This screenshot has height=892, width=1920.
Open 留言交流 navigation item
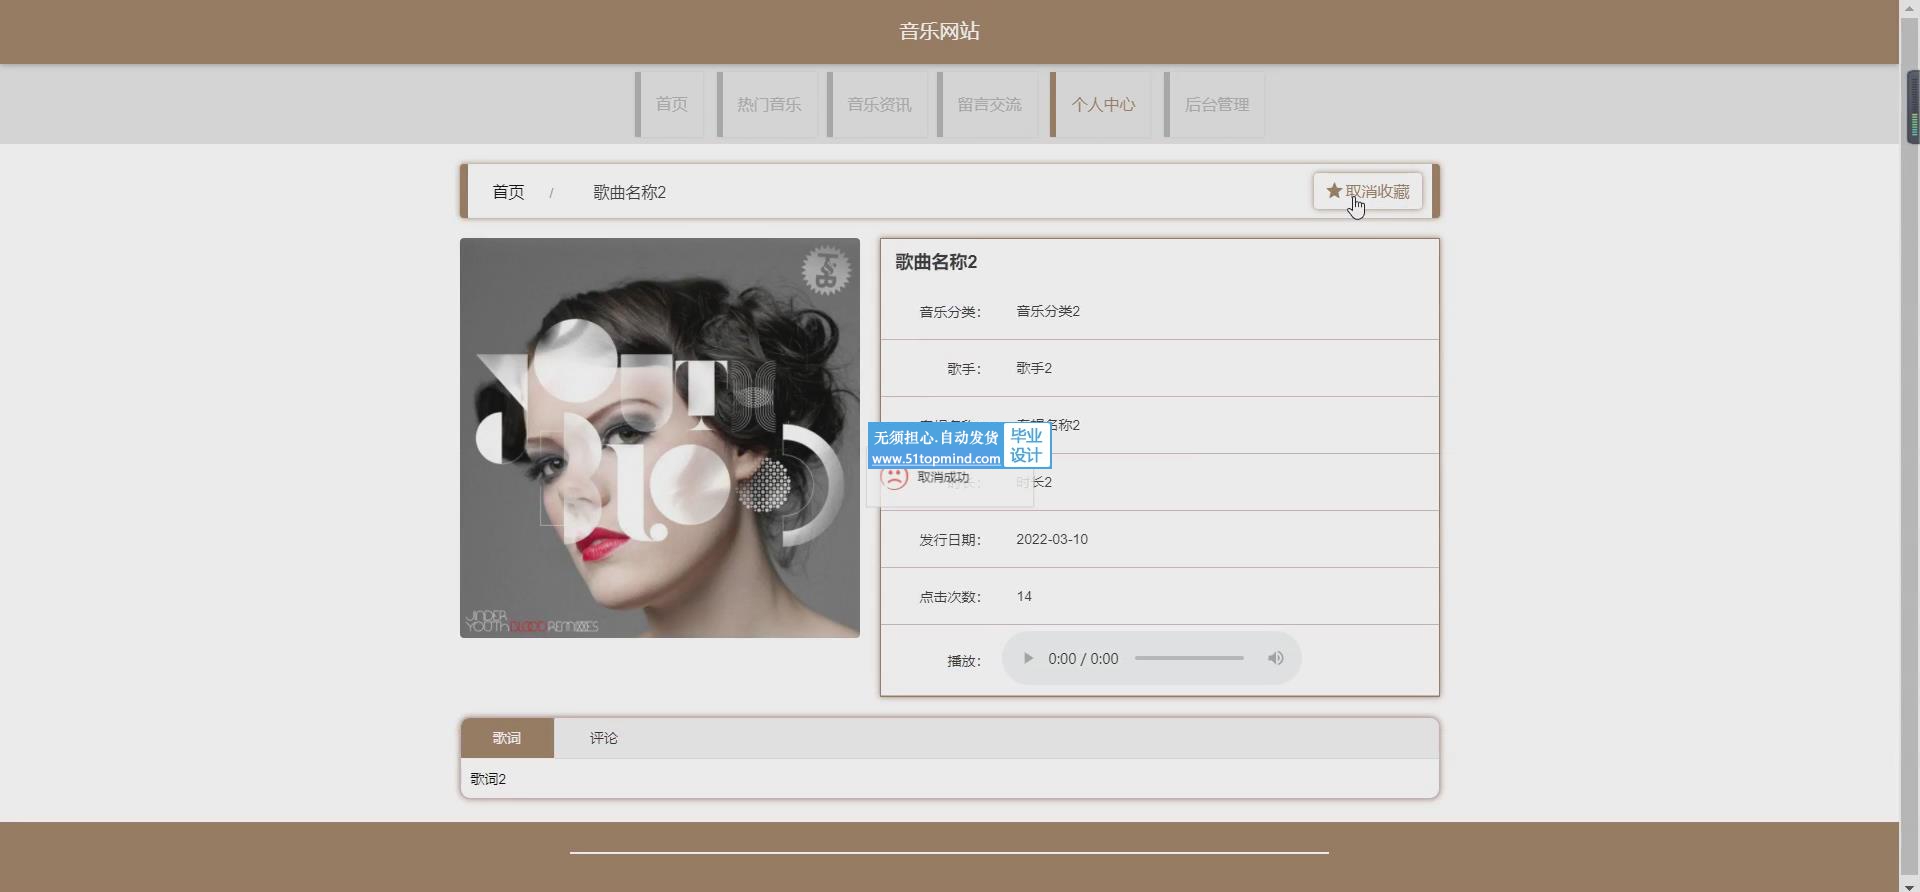click(988, 104)
